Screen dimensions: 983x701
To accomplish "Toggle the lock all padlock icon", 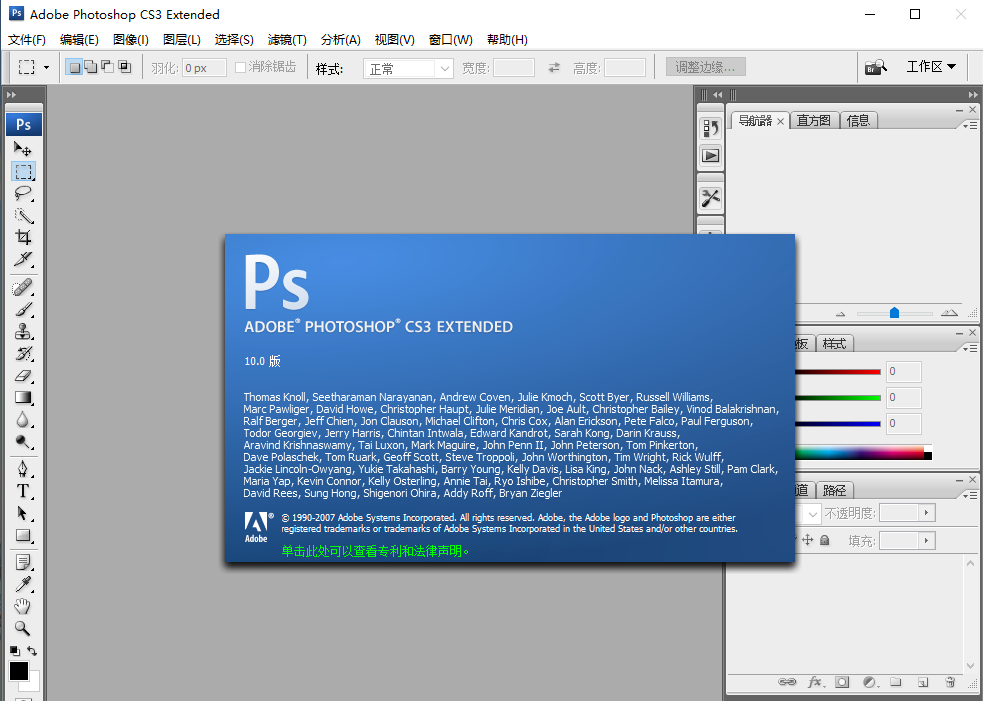I will click(x=825, y=540).
